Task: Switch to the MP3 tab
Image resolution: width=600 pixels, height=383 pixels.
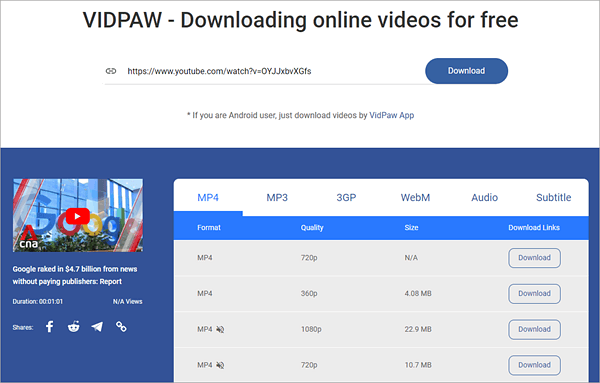Action: (277, 197)
